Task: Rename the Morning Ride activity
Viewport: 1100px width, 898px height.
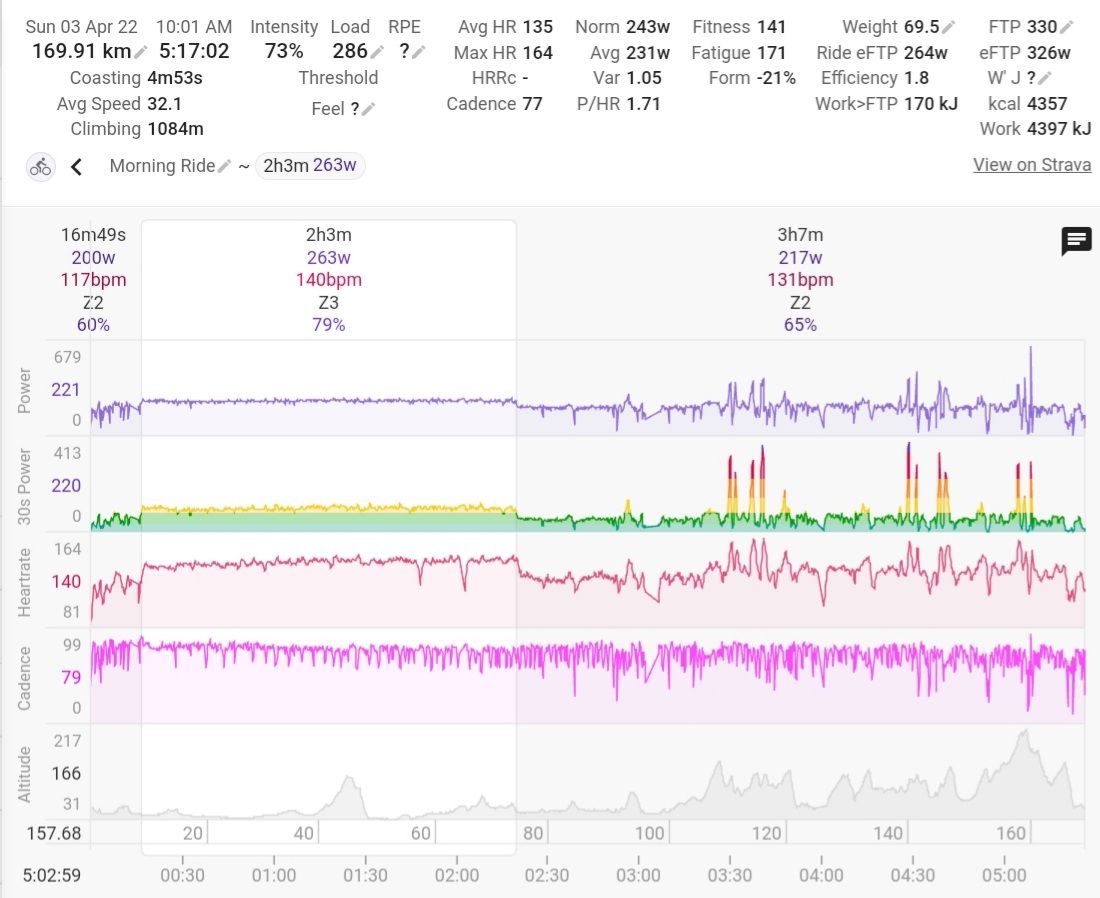Action: tap(224, 167)
